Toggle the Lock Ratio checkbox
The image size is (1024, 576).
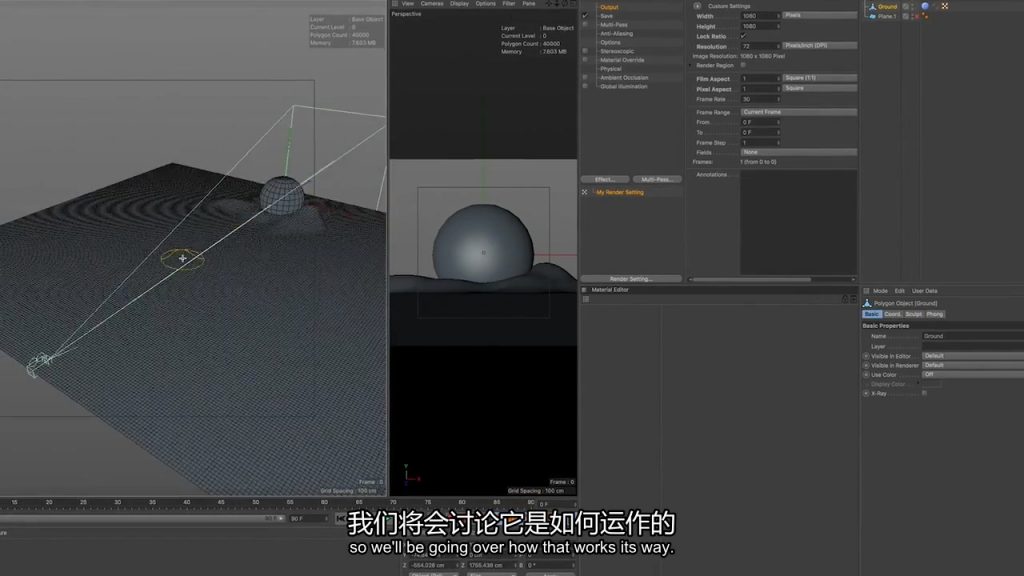[x=743, y=36]
